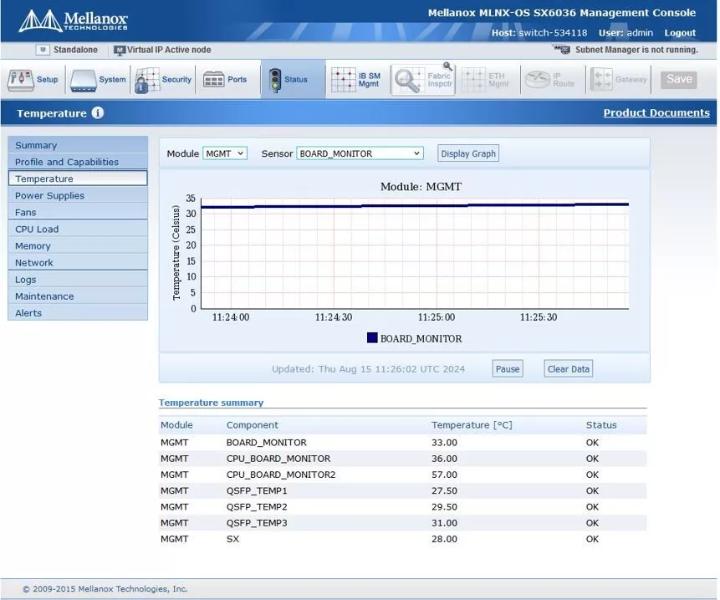Image resolution: width=720 pixels, height=600 pixels.
Task: Click the Module: MGMT chart title
Action: [x=421, y=187]
